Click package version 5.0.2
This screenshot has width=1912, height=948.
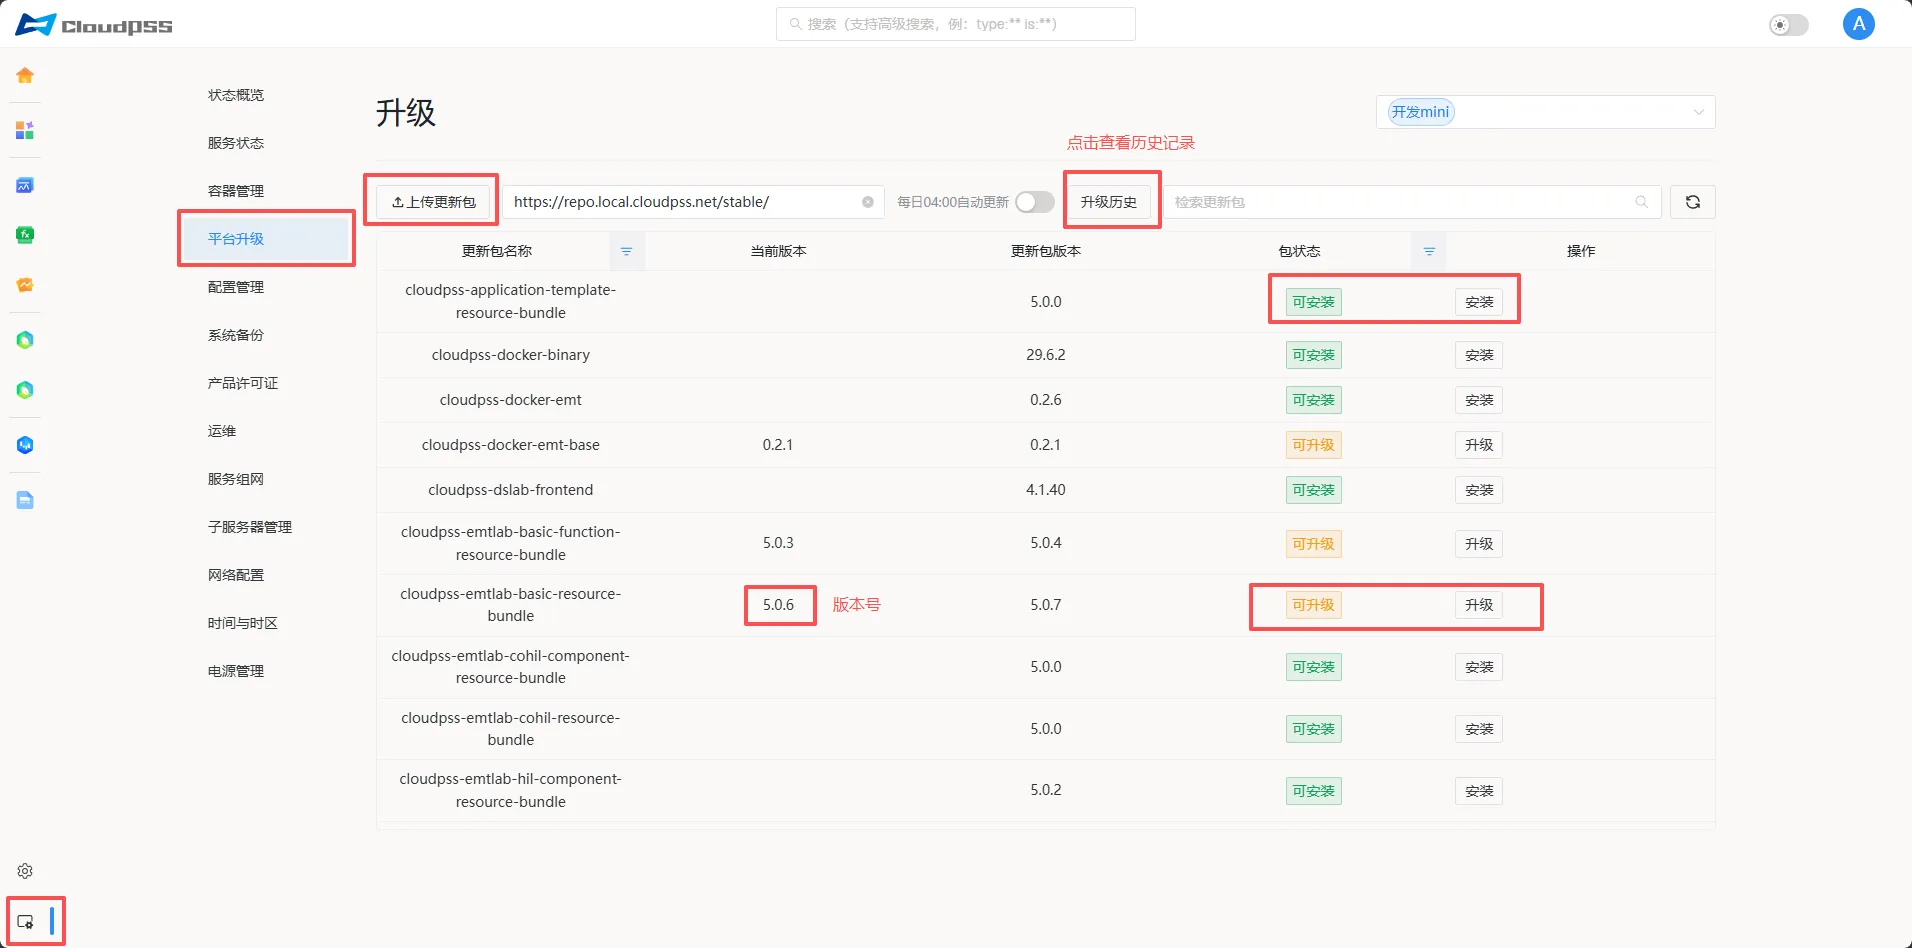[x=1046, y=790]
